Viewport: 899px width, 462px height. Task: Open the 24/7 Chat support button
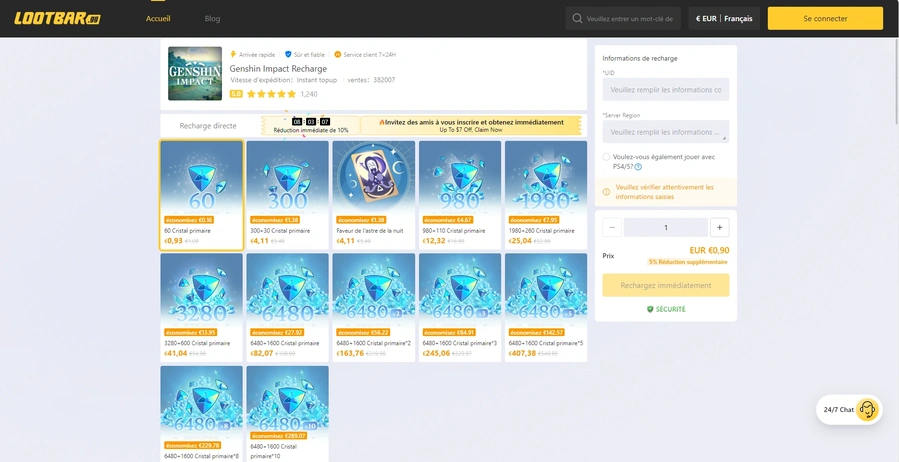849,410
